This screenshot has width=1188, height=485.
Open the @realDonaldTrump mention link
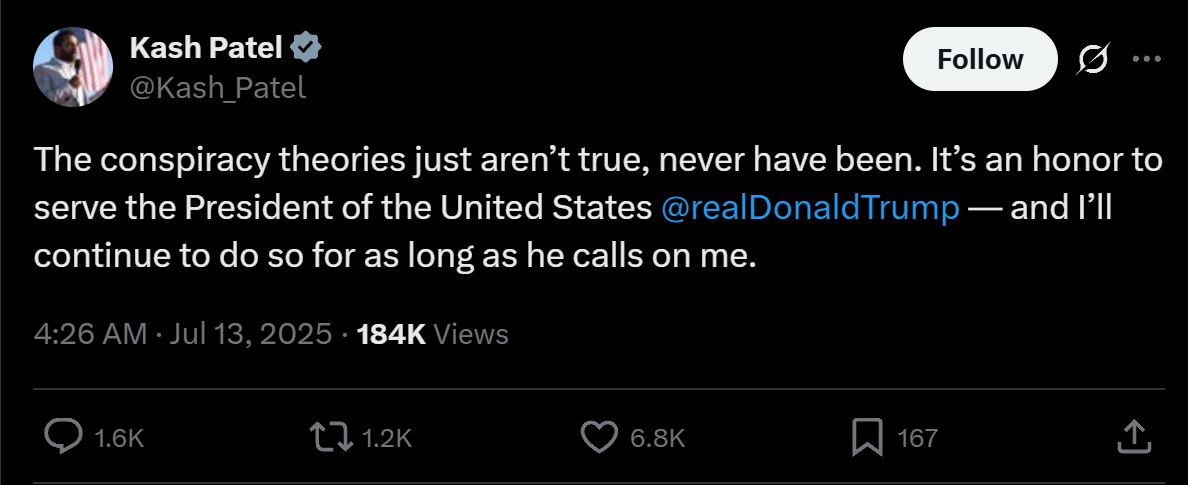810,208
